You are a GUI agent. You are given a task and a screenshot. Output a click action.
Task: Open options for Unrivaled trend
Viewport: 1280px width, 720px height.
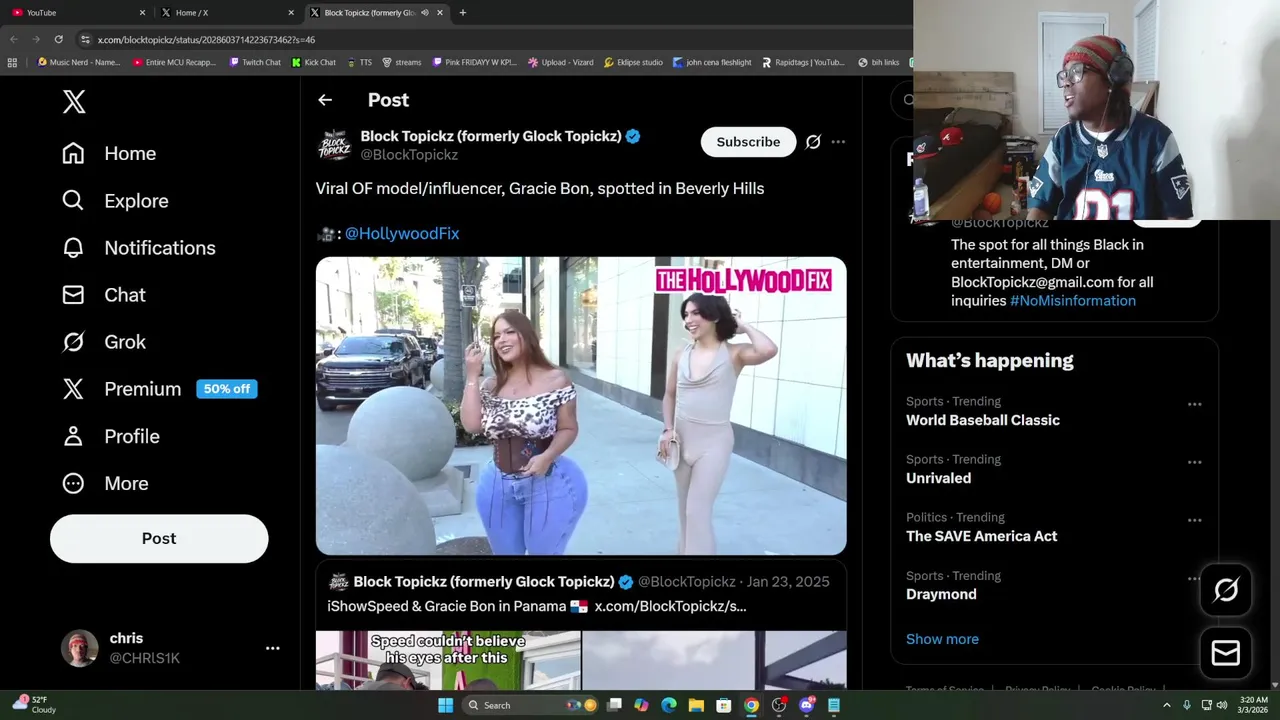pos(1194,463)
